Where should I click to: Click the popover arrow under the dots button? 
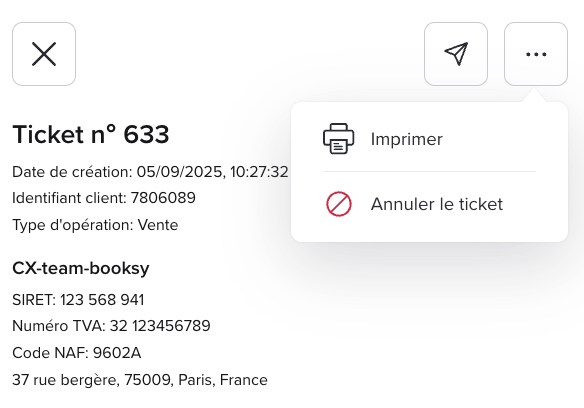[x=534, y=95]
